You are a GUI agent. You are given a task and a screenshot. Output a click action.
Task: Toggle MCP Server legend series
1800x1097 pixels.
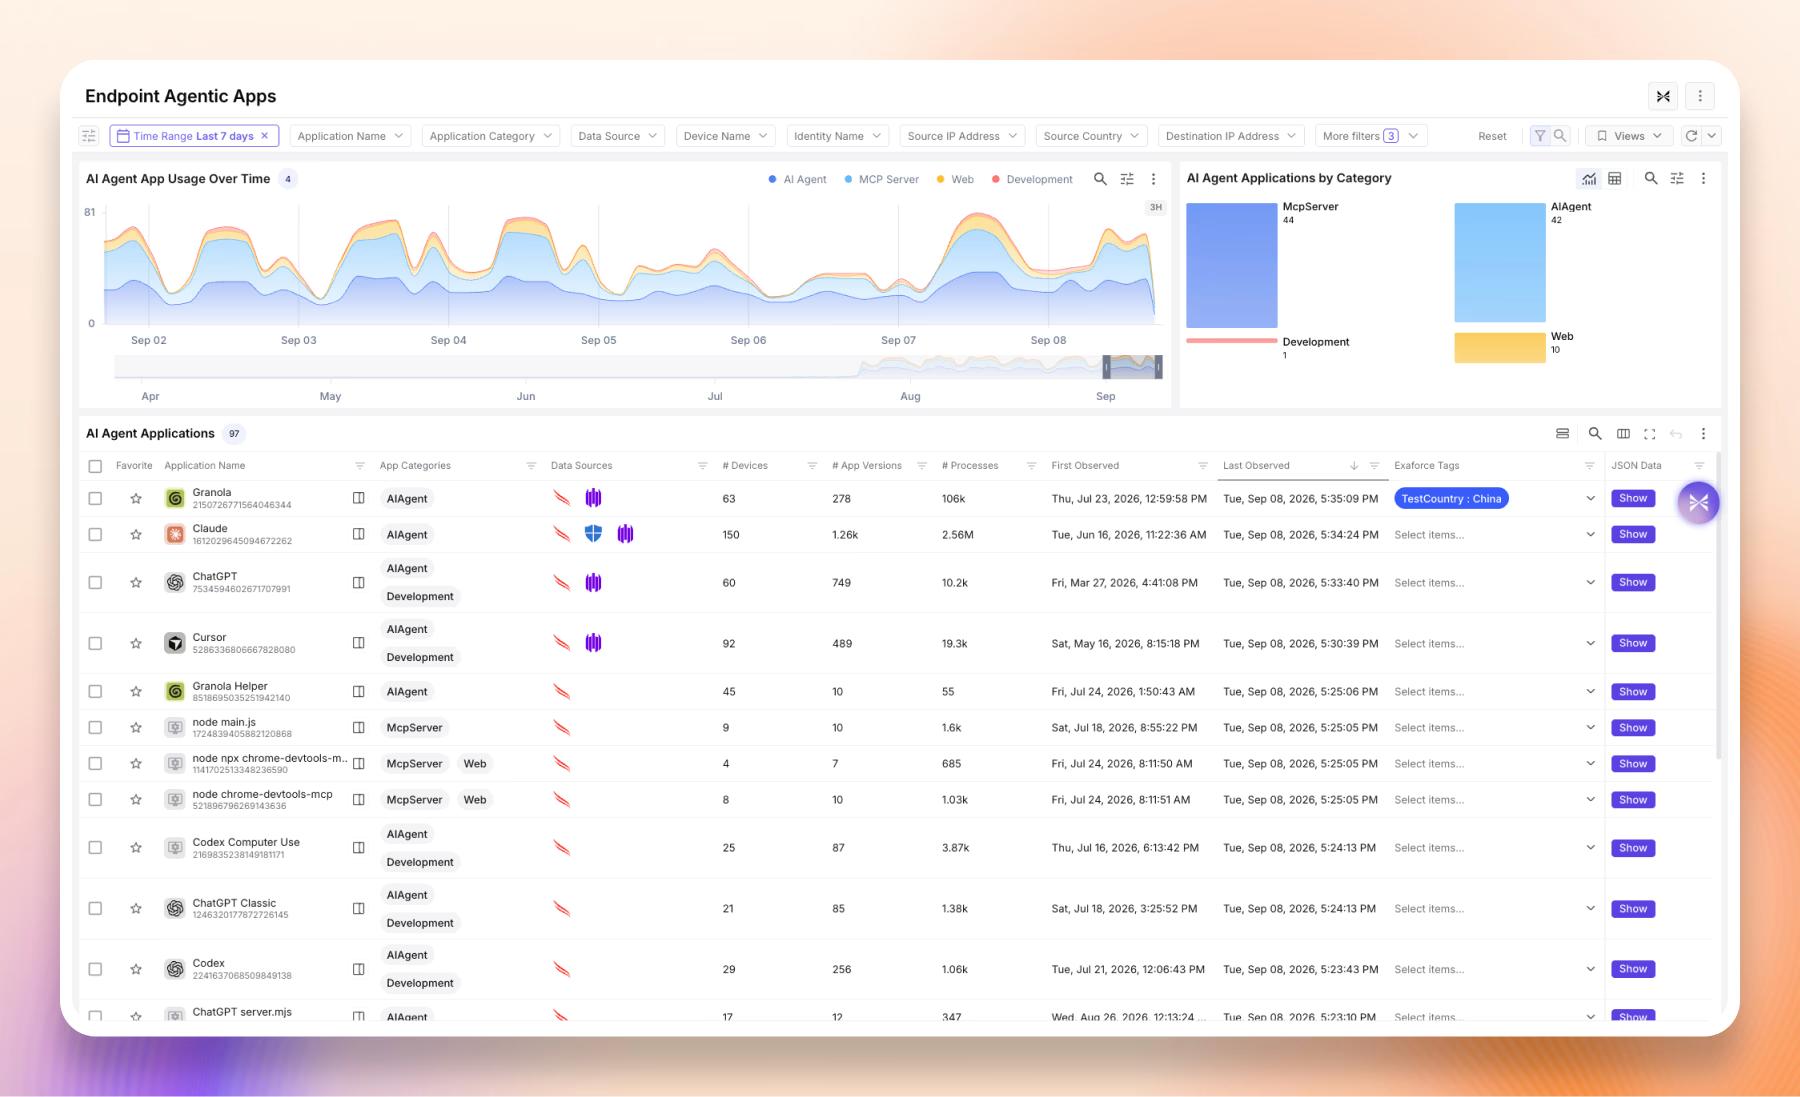point(881,179)
